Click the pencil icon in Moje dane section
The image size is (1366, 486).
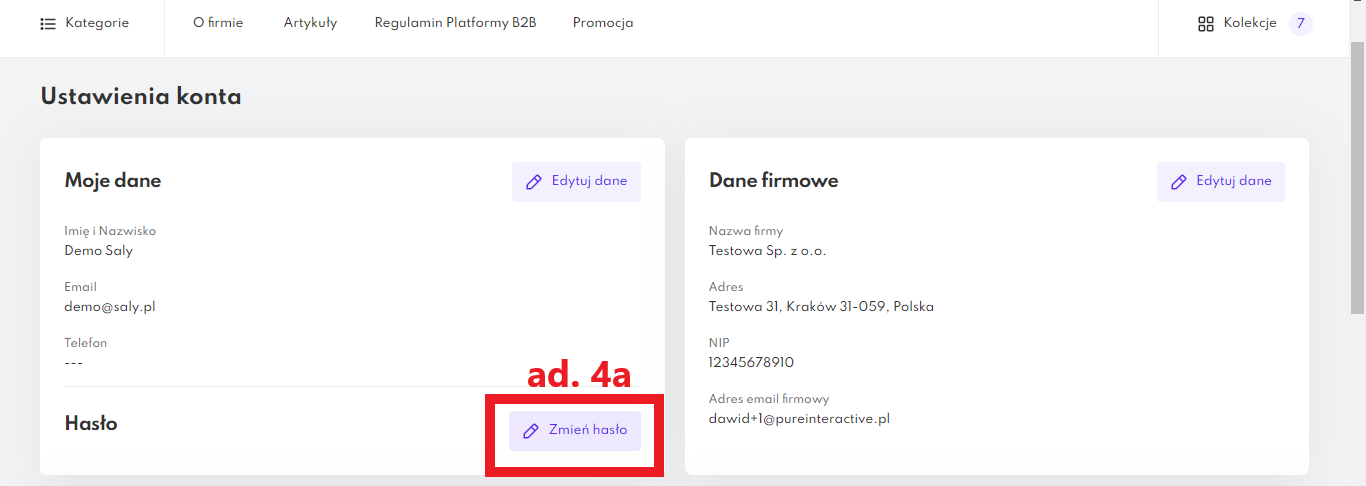(x=534, y=182)
